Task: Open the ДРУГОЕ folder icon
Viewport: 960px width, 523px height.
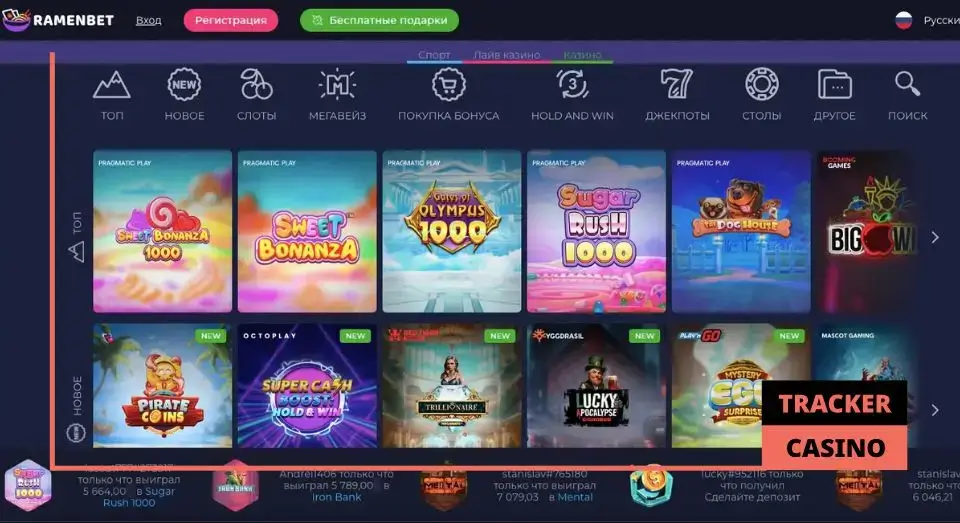Action: pos(834,85)
